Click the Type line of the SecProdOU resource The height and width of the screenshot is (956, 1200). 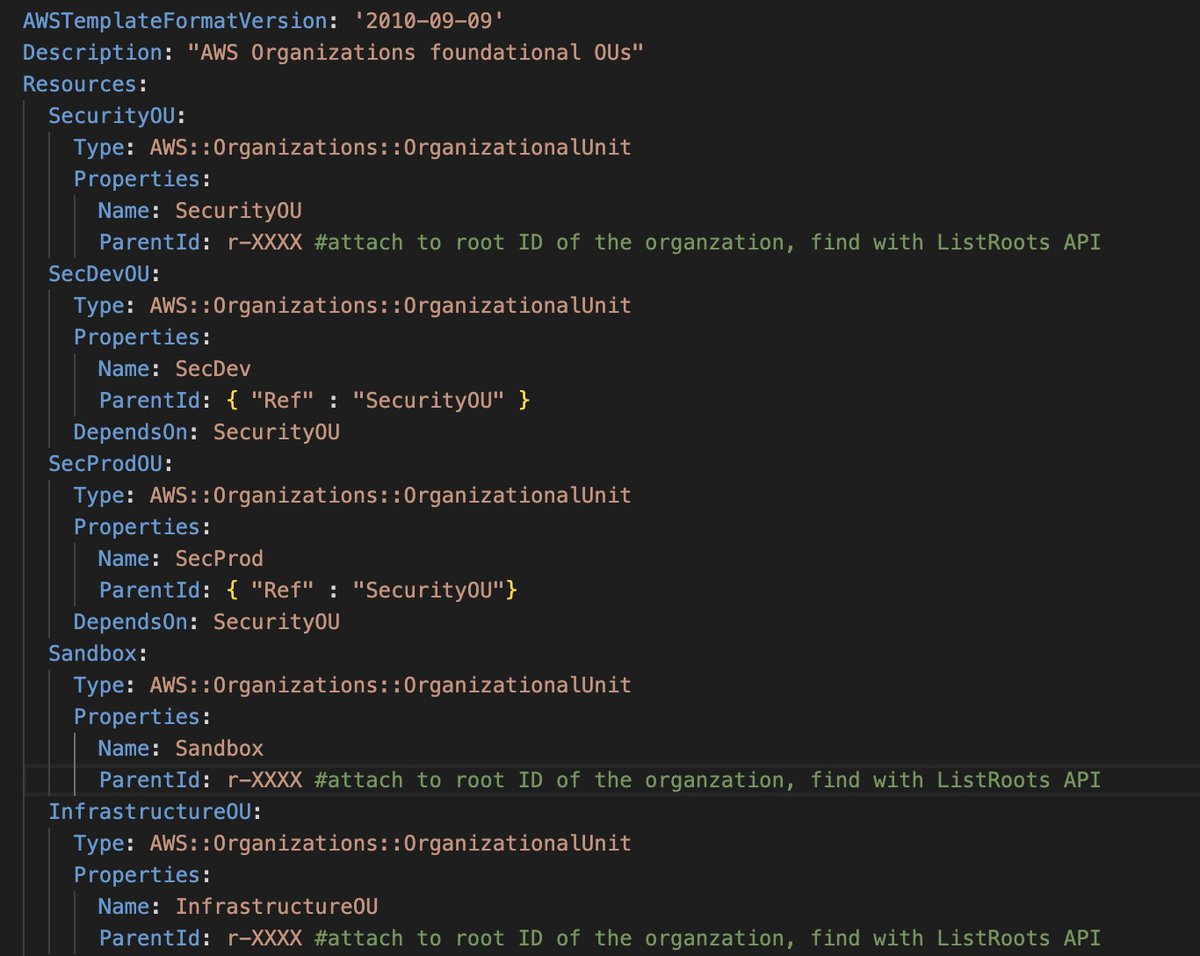coord(353,496)
